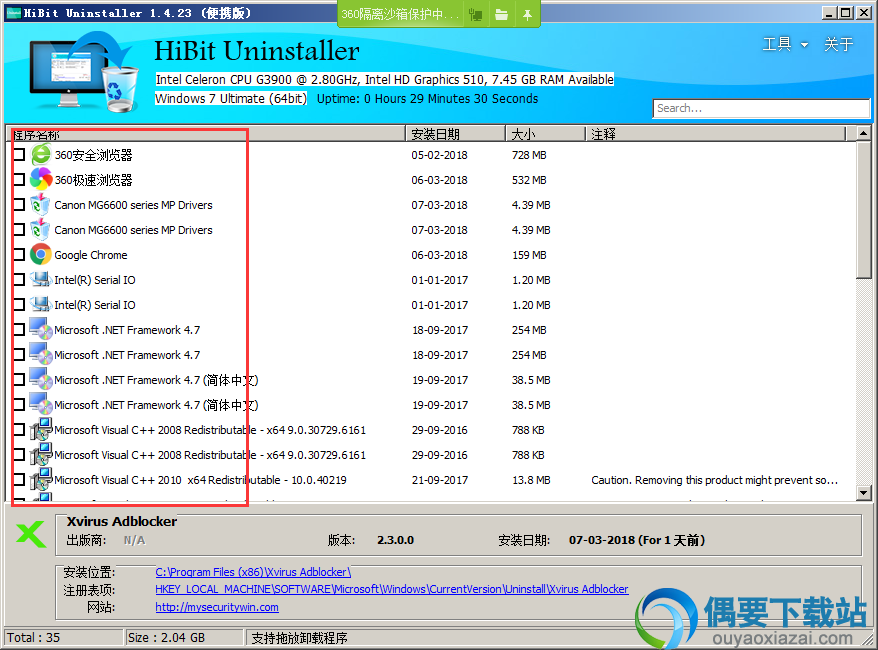Click the Google Chrome icon in list
Viewport: 878px width, 650px height.
(41, 255)
